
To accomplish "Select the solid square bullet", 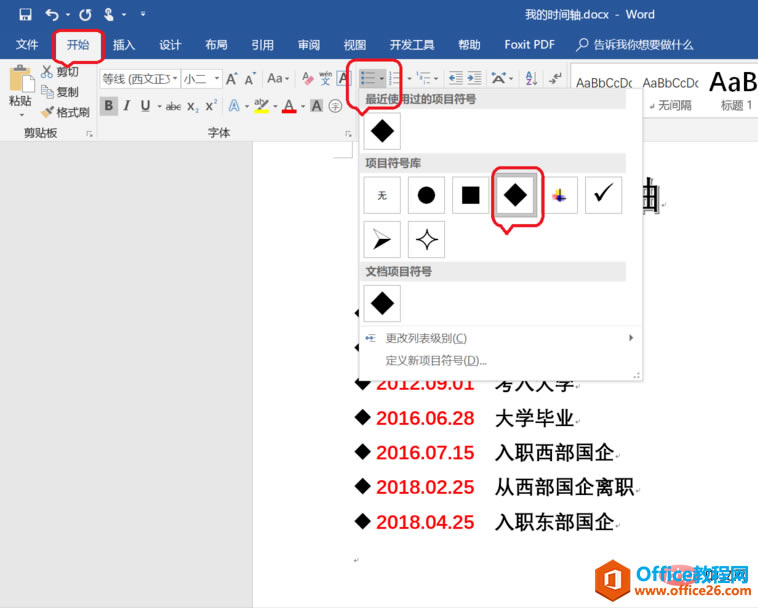I will point(471,195).
